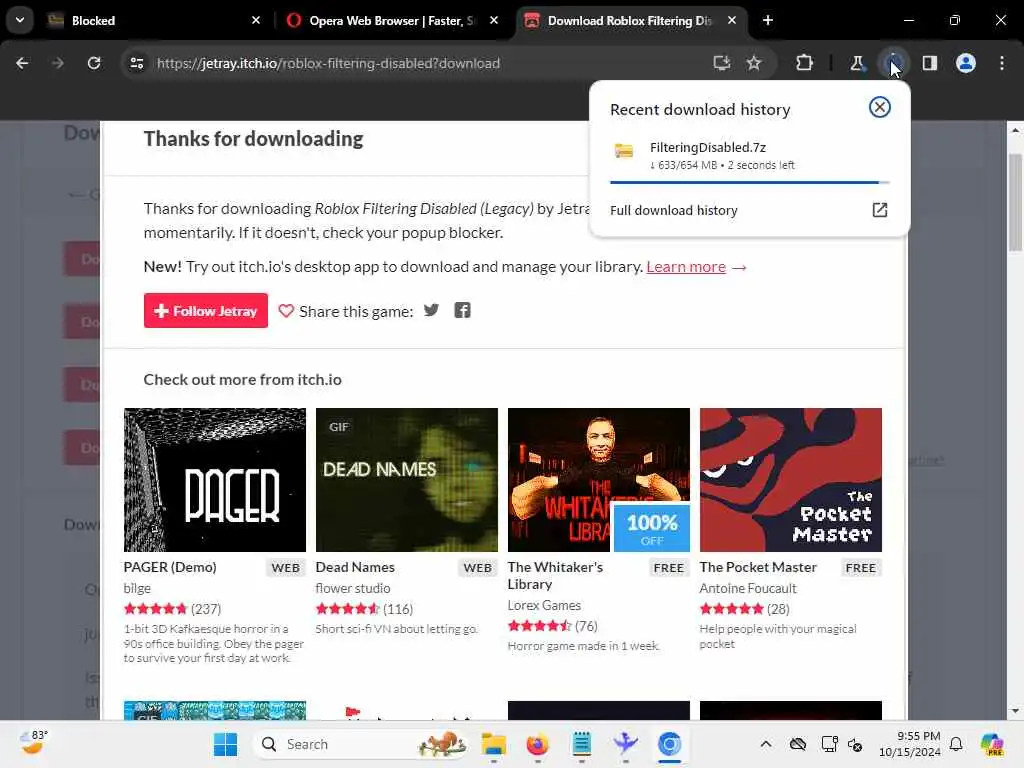Open the clock showing 9:55 PM
1024x768 pixels.
click(x=910, y=744)
